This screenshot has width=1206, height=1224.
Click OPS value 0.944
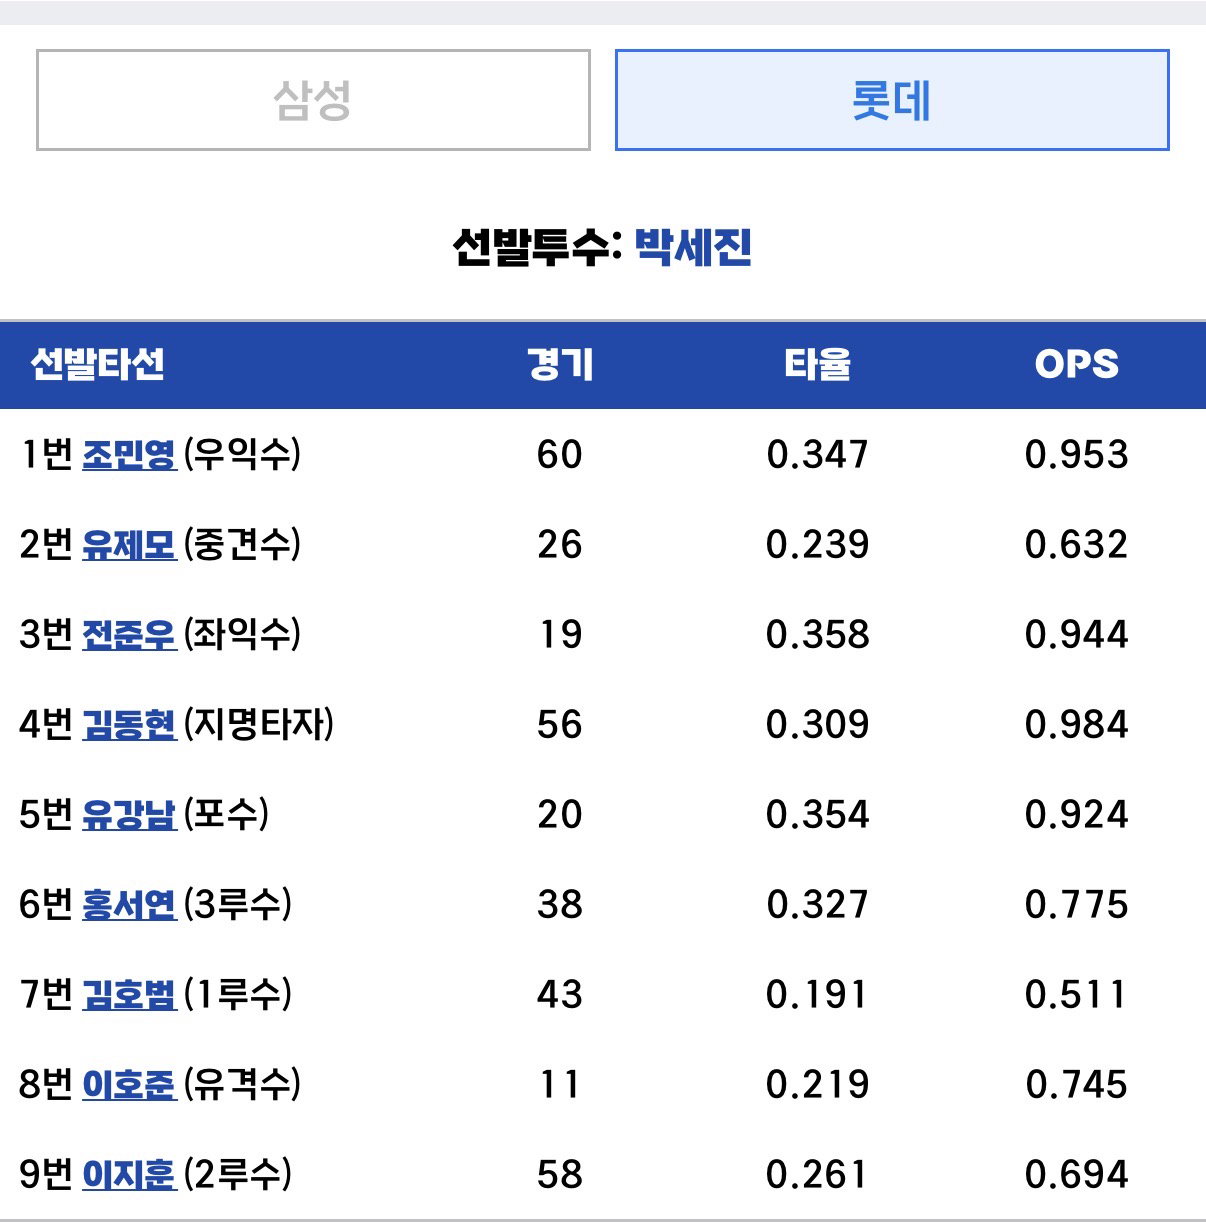(1077, 635)
